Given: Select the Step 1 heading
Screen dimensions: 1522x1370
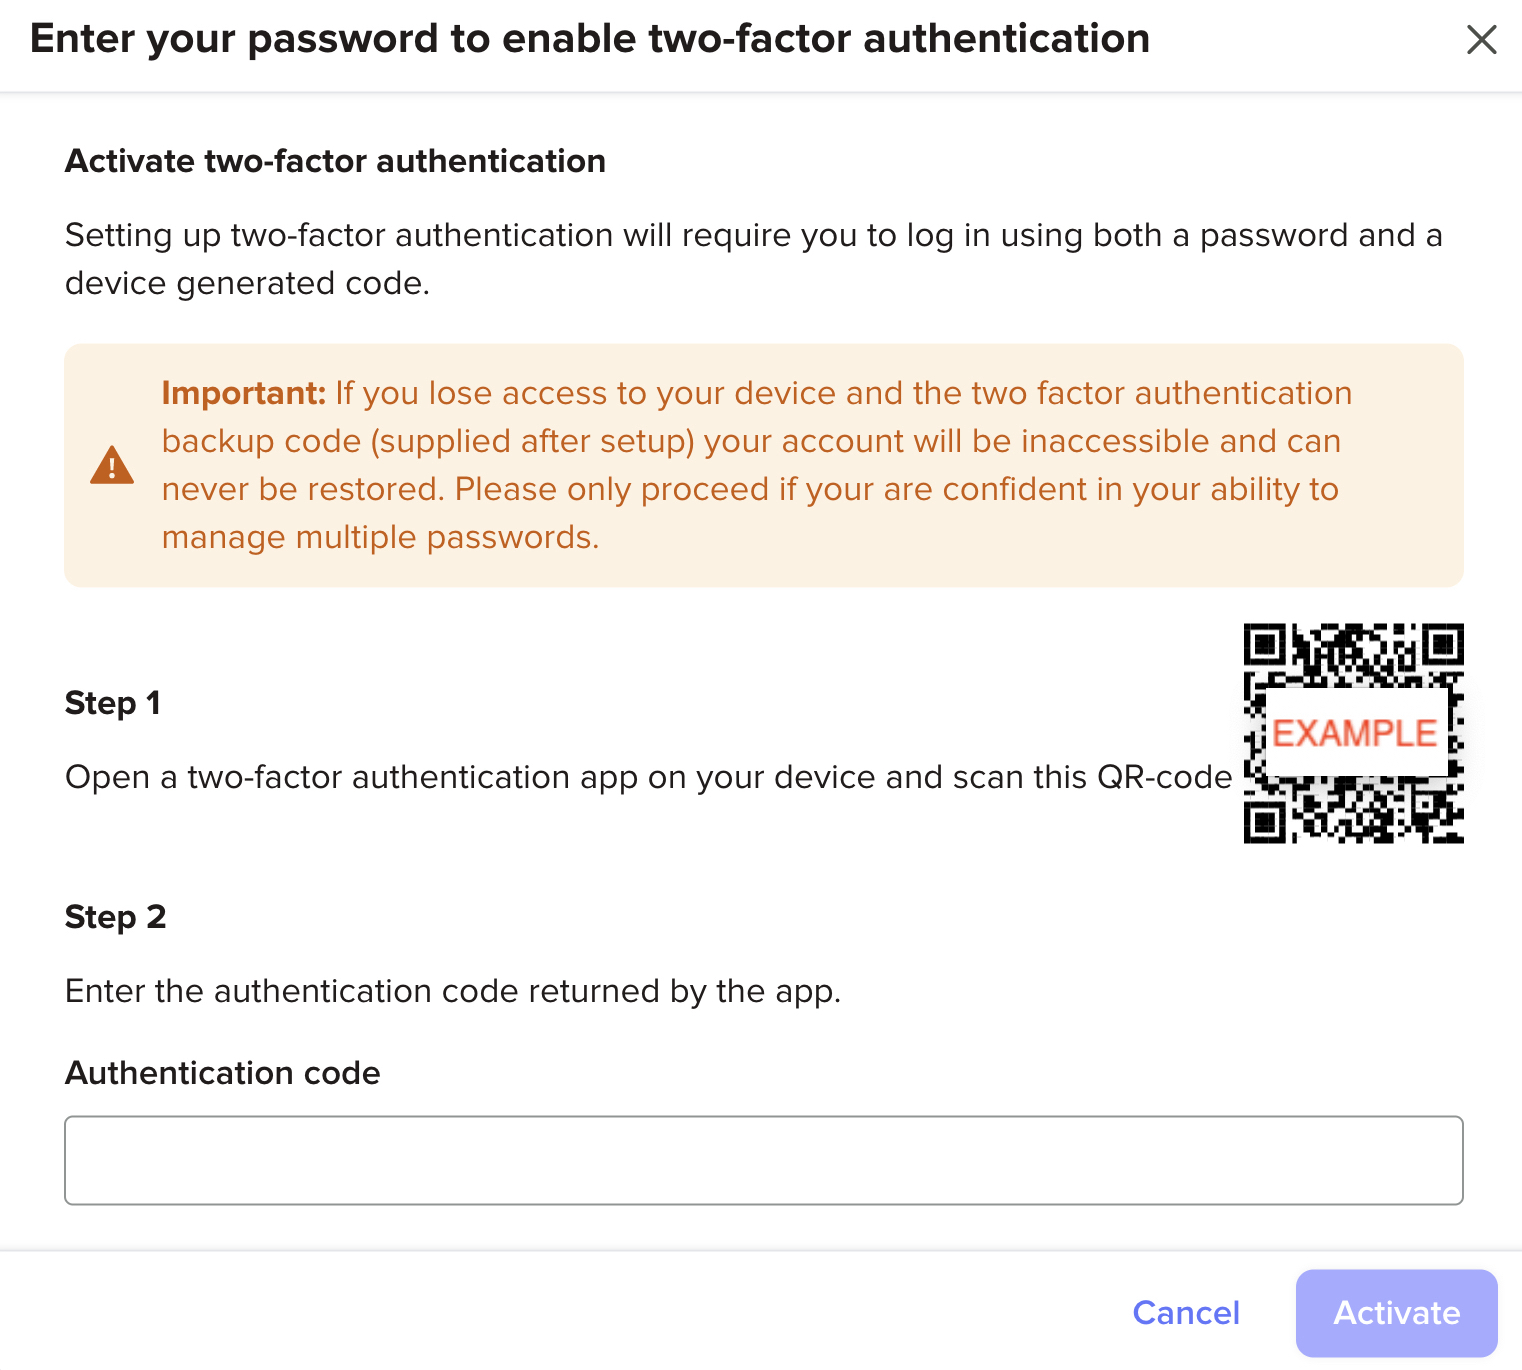Looking at the screenshot, I should [x=113, y=703].
